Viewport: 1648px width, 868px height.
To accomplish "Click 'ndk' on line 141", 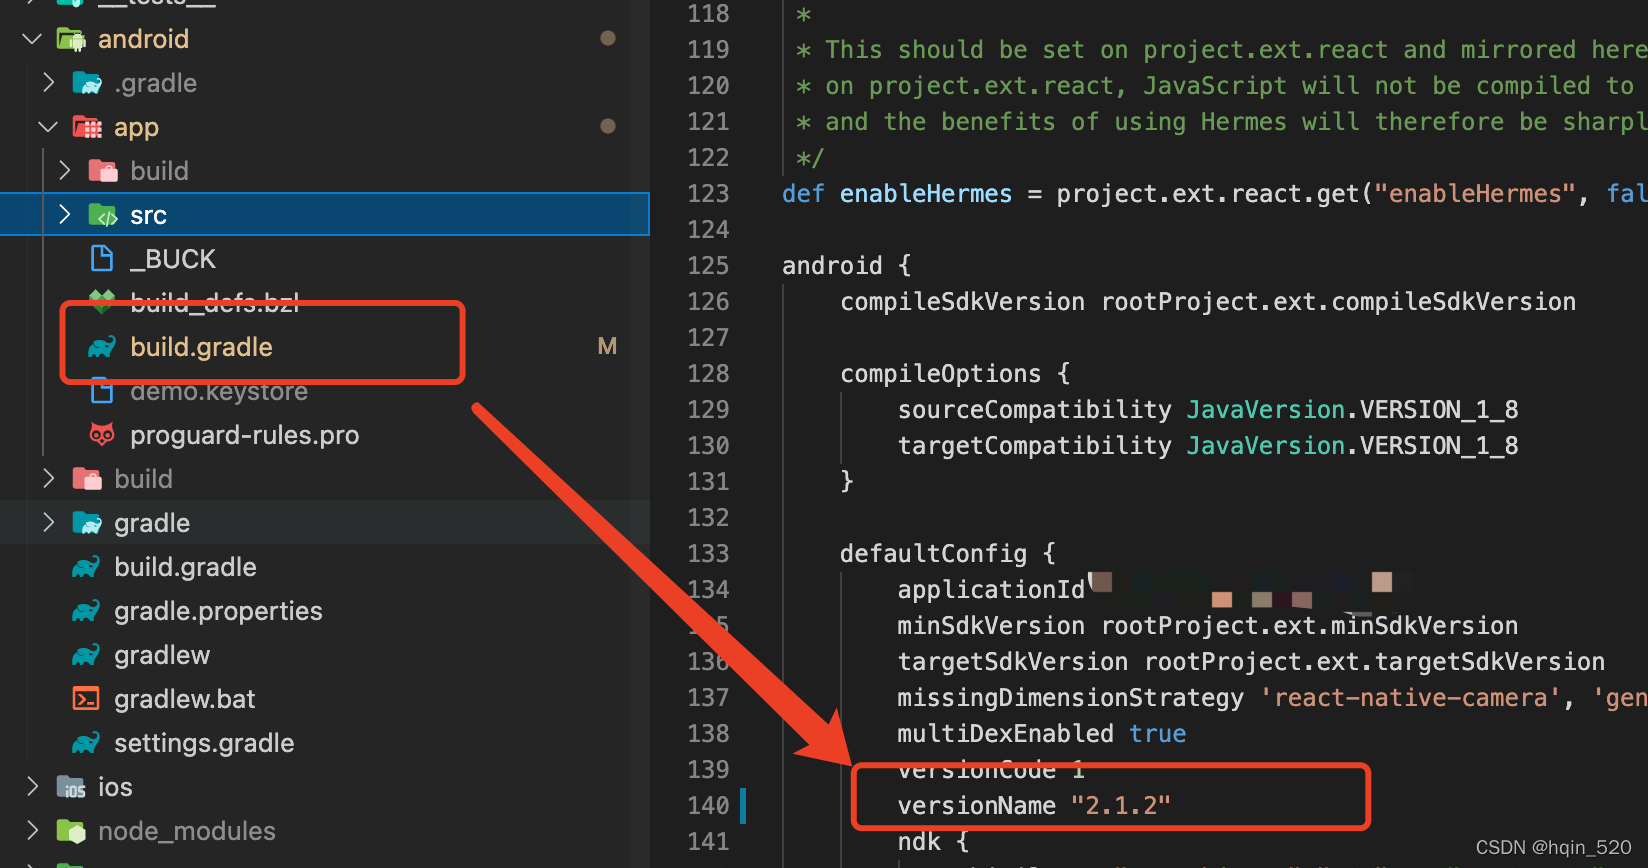I will point(919,842).
